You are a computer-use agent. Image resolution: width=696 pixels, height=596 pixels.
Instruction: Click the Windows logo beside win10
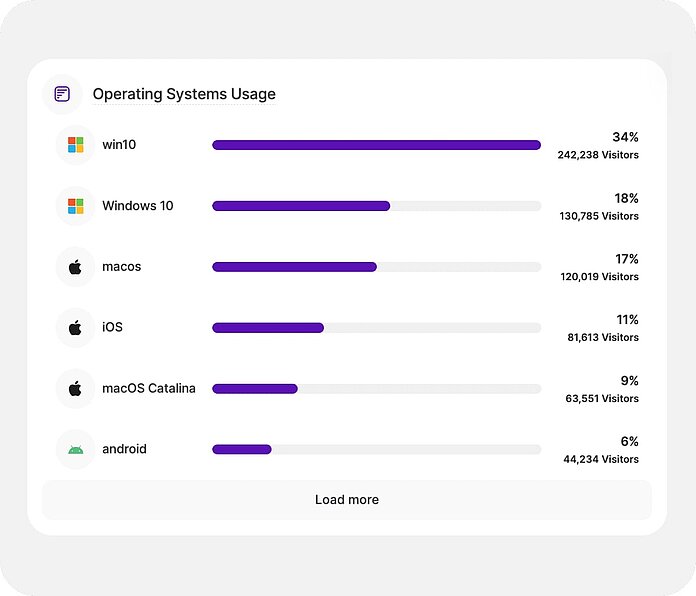76,145
